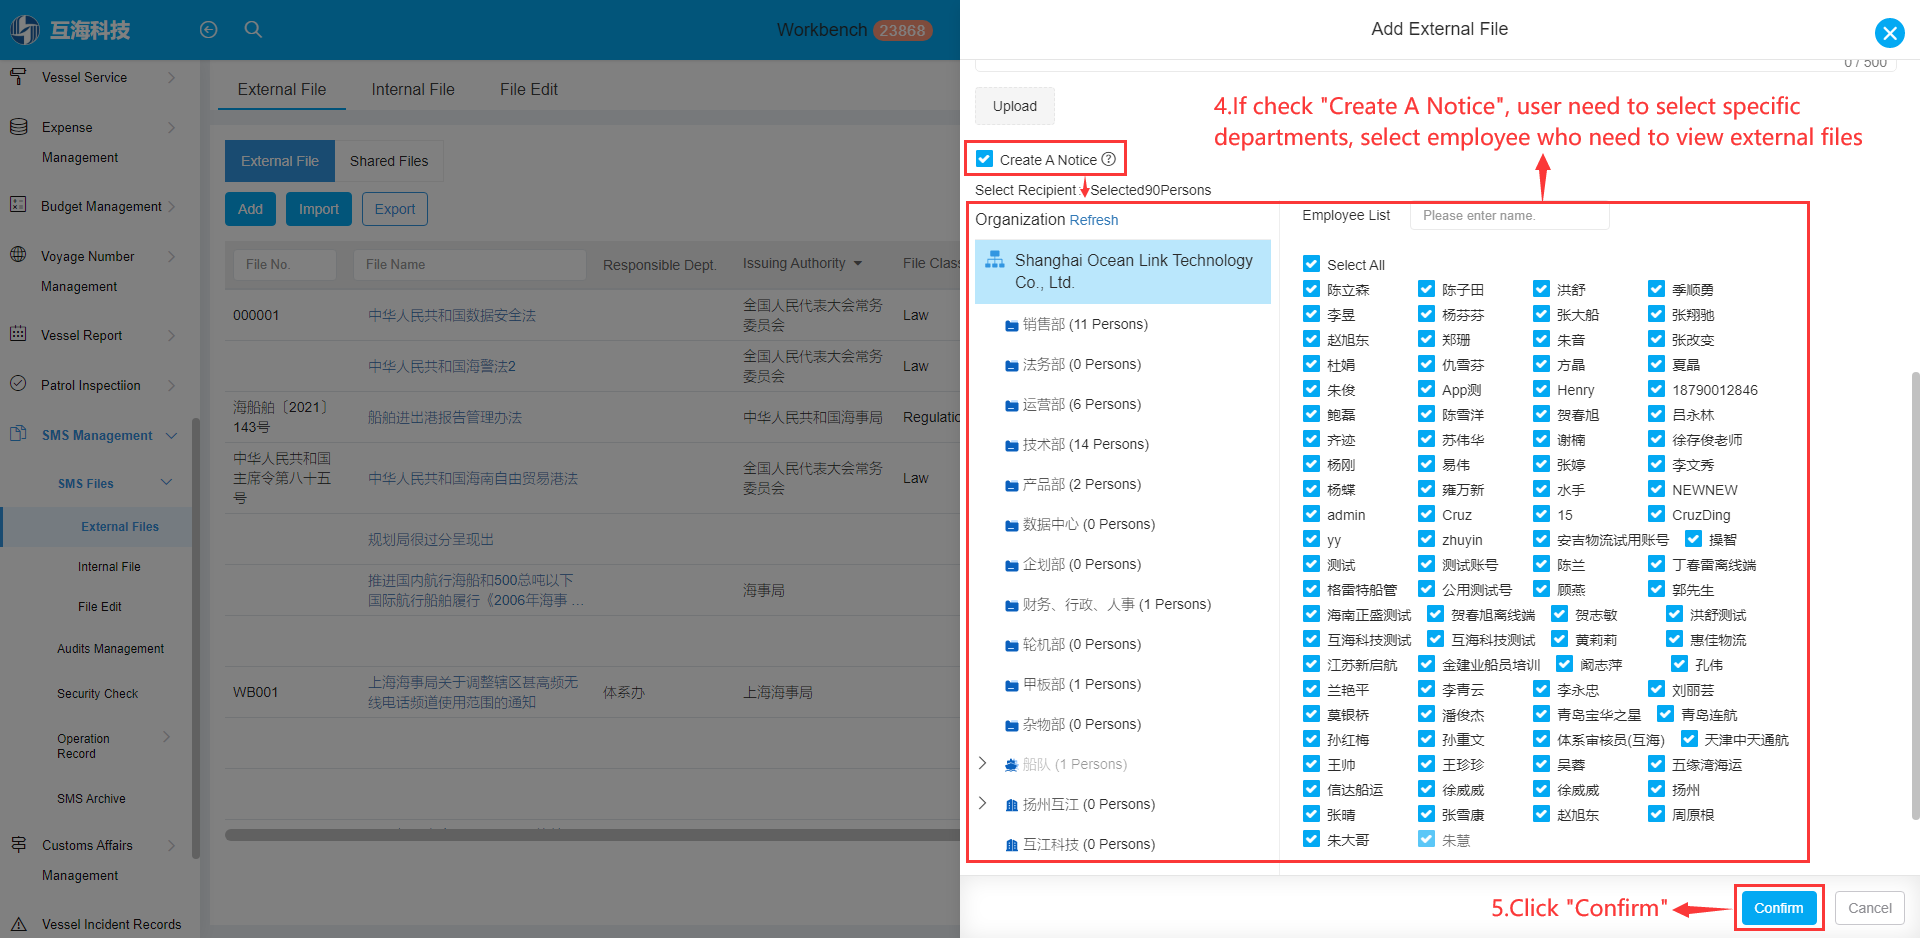The width and height of the screenshot is (1920, 938).
Task: Click the Customs Affairs sidebar icon
Action: (18, 845)
